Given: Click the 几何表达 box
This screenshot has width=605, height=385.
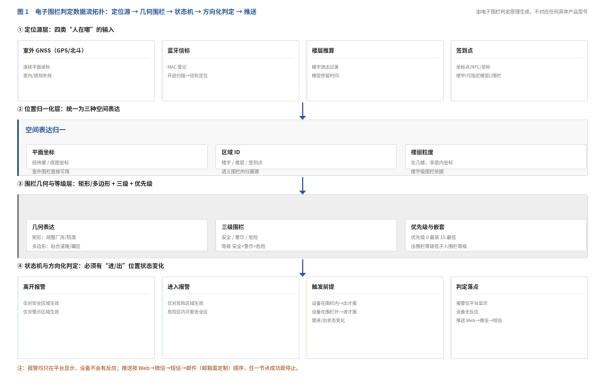Looking at the screenshot, I should point(117,235).
